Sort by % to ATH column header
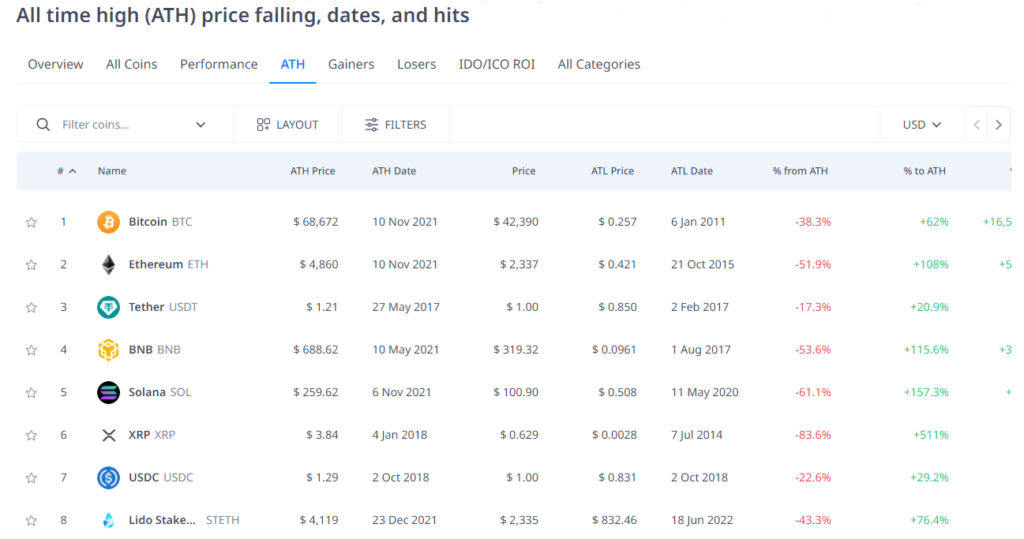This screenshot has height=539, width=1024. click(924, 171)
